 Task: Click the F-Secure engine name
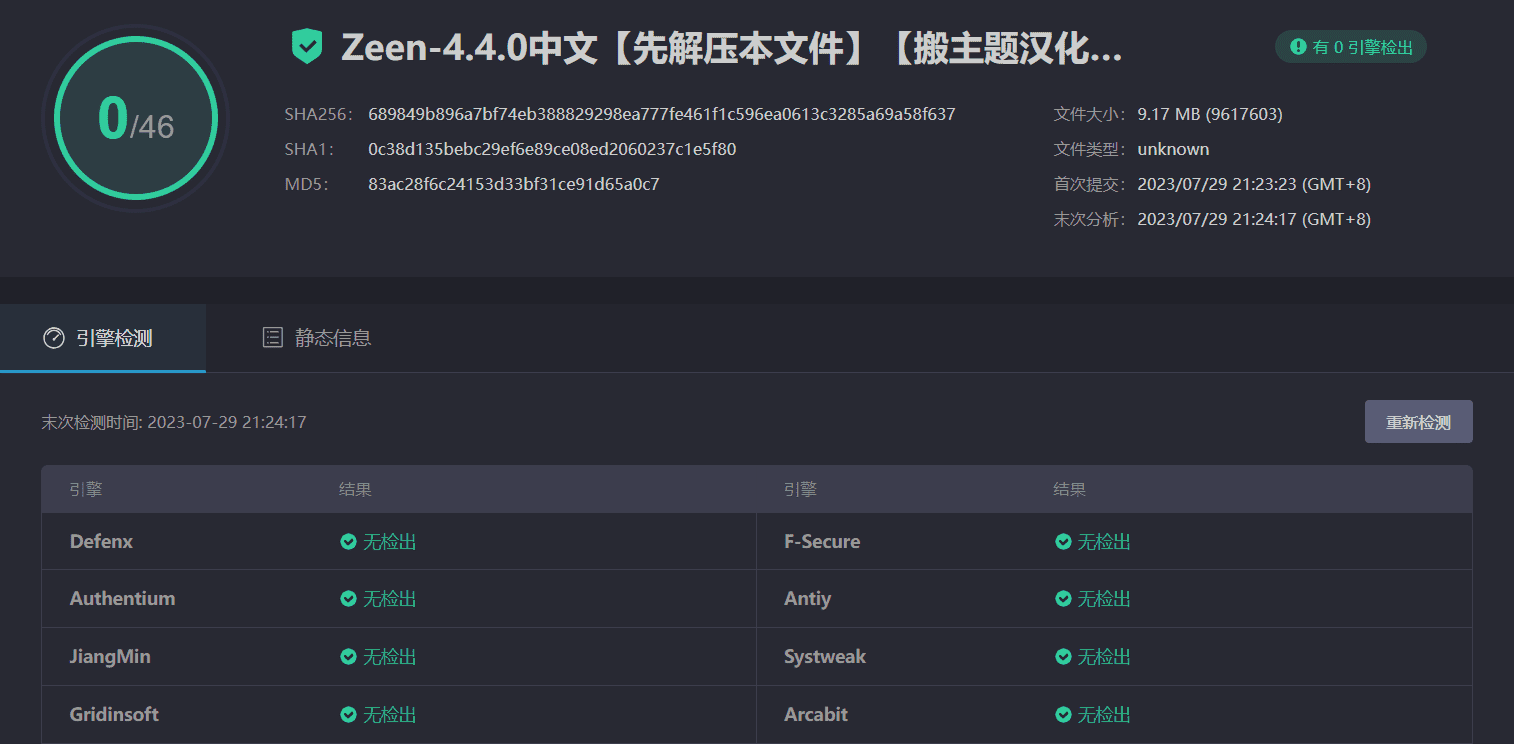click(822, 542)
